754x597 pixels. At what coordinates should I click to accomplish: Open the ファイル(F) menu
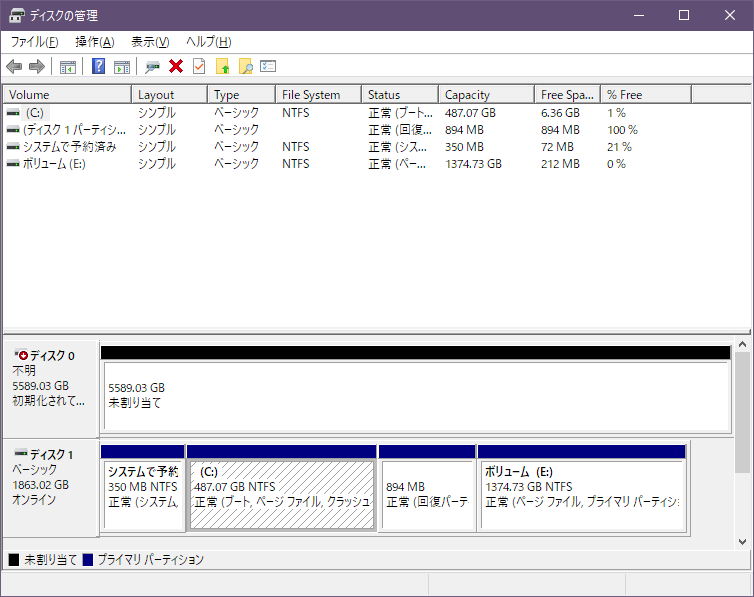click(x=35, y=42)
